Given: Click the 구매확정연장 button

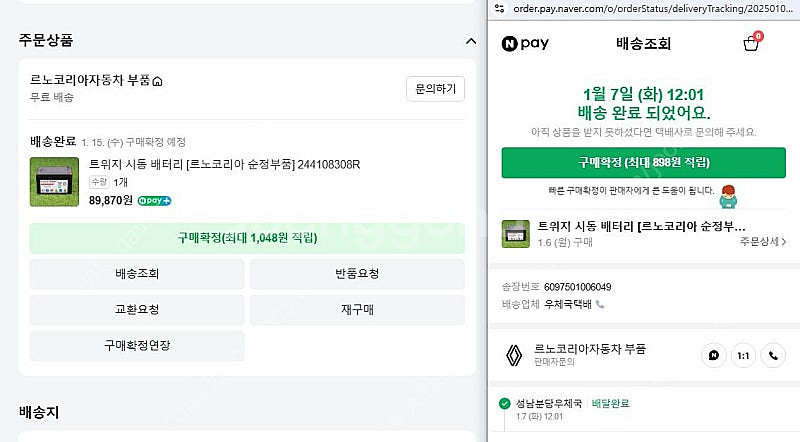Looking at the screenshot, I should 137,346.
